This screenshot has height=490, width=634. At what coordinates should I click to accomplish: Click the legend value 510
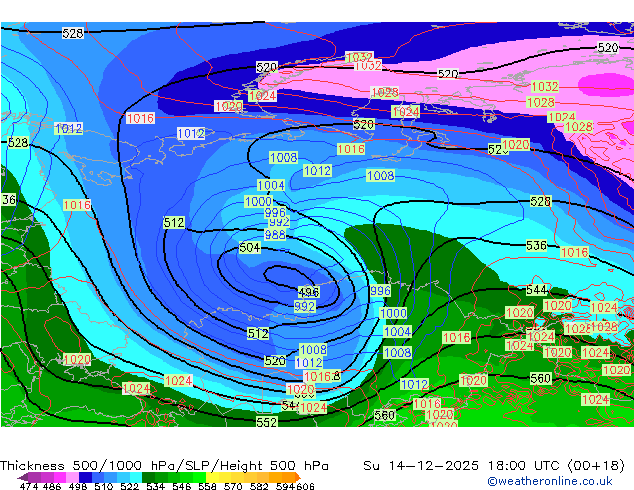click(104, 486)
